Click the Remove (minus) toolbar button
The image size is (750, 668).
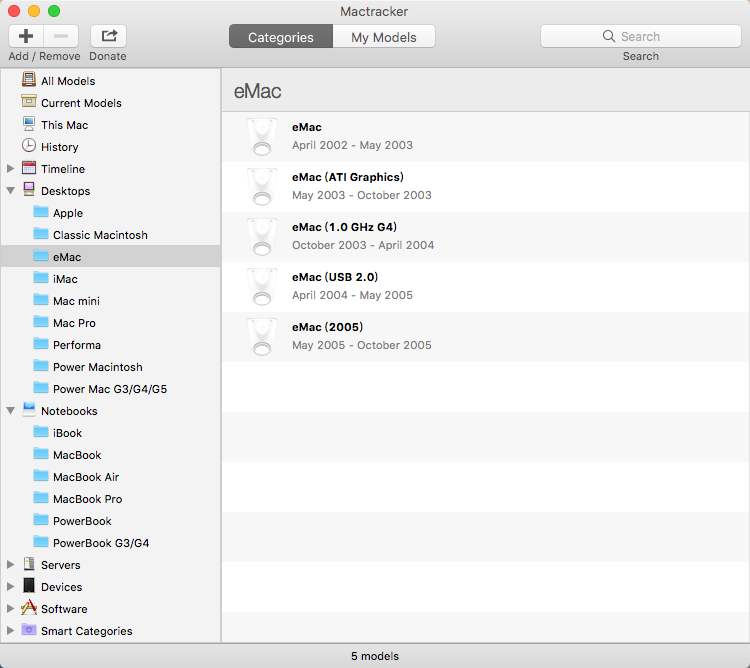(61, 36)
